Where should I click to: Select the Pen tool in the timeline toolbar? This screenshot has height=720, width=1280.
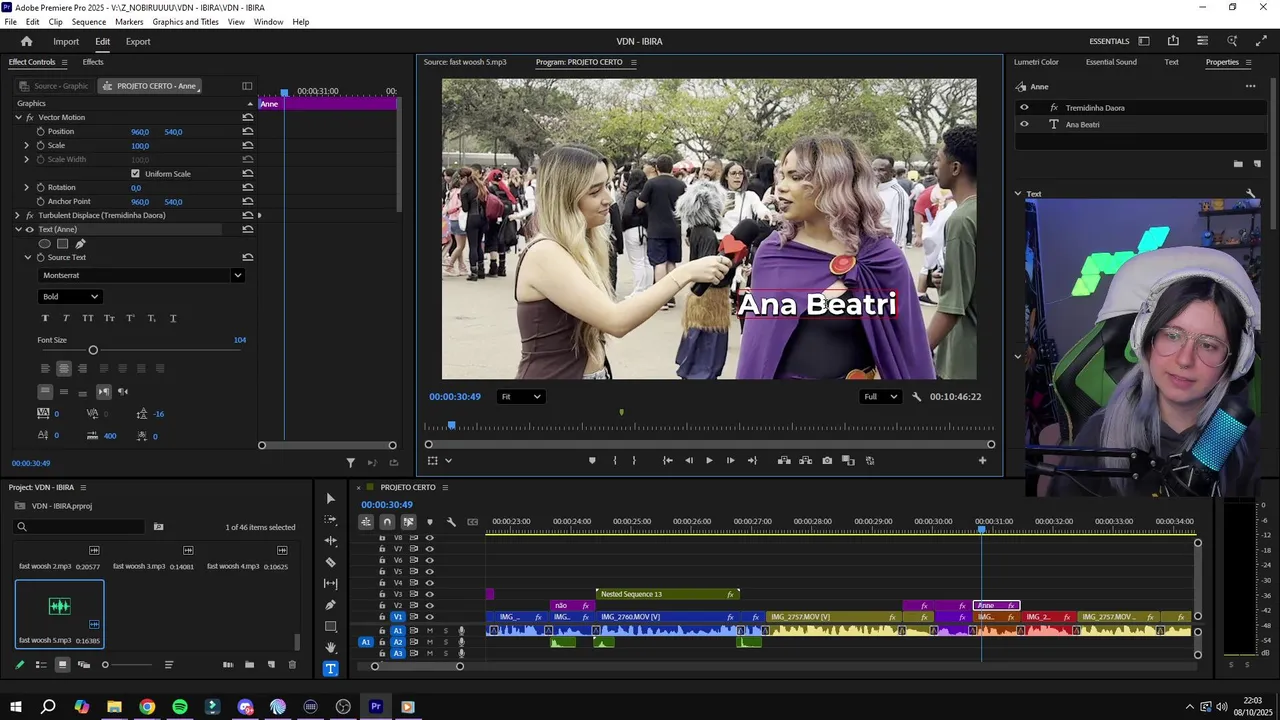point(331,605)
